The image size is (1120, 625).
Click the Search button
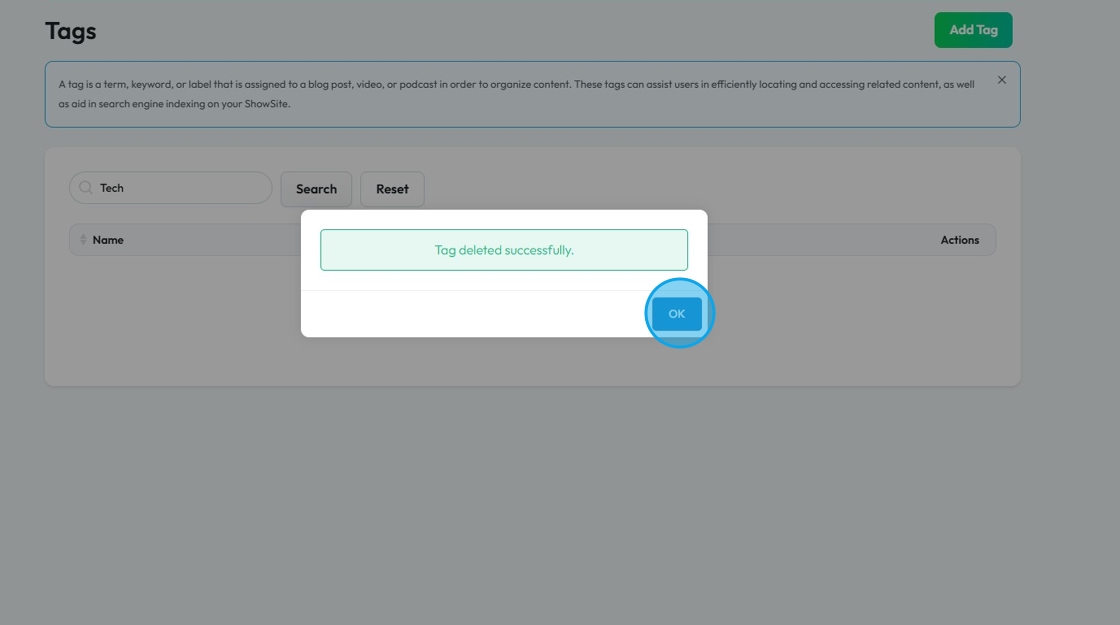(316, 189)
